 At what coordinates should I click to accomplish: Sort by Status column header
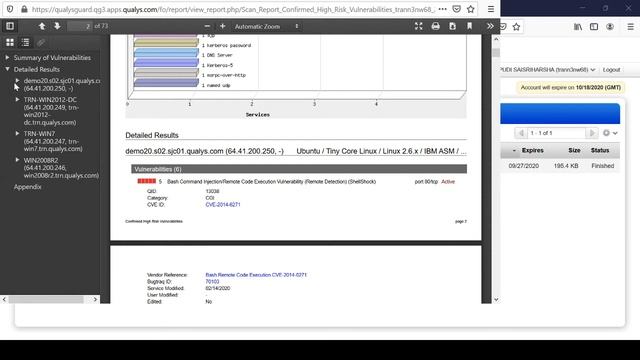click(x=600, y=150)
